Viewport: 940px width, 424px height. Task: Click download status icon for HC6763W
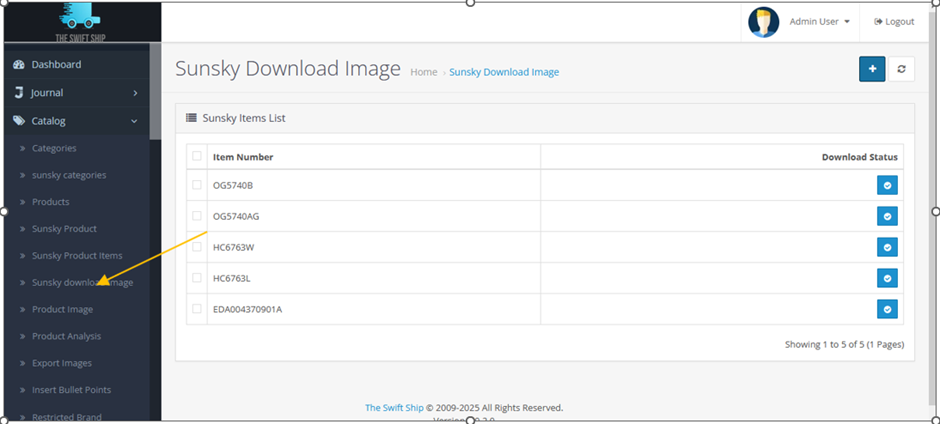point(887,247)
